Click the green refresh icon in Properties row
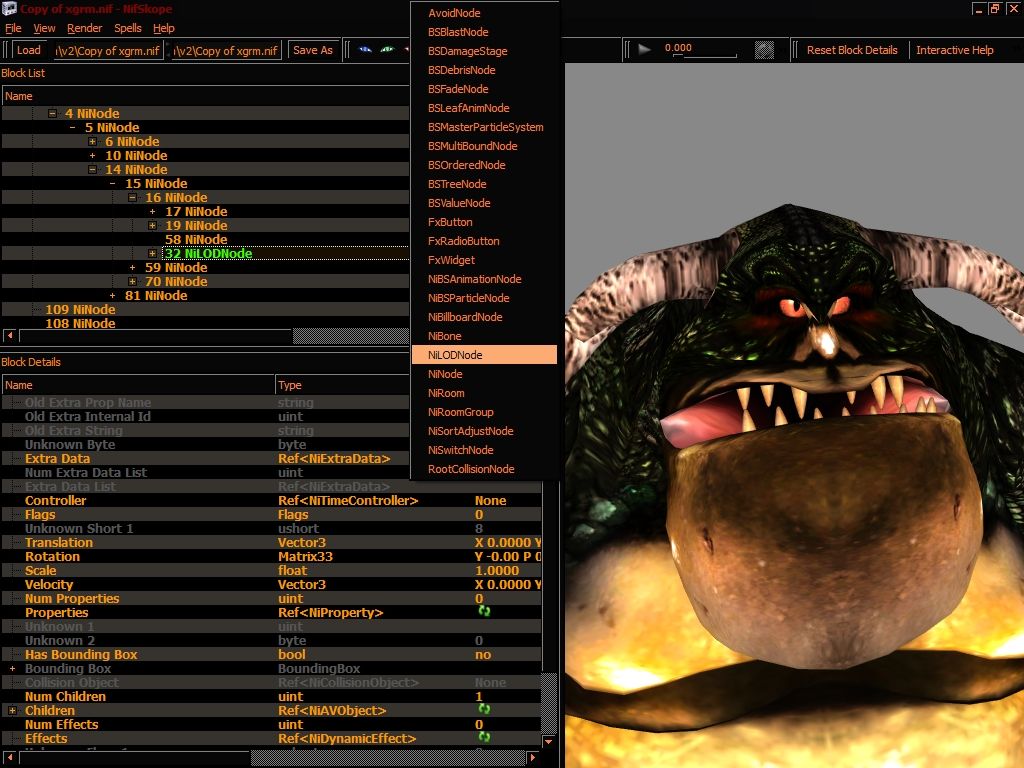Image resolution: width=1024 pixels, height=768 pixels. click(x=484, y=611)
